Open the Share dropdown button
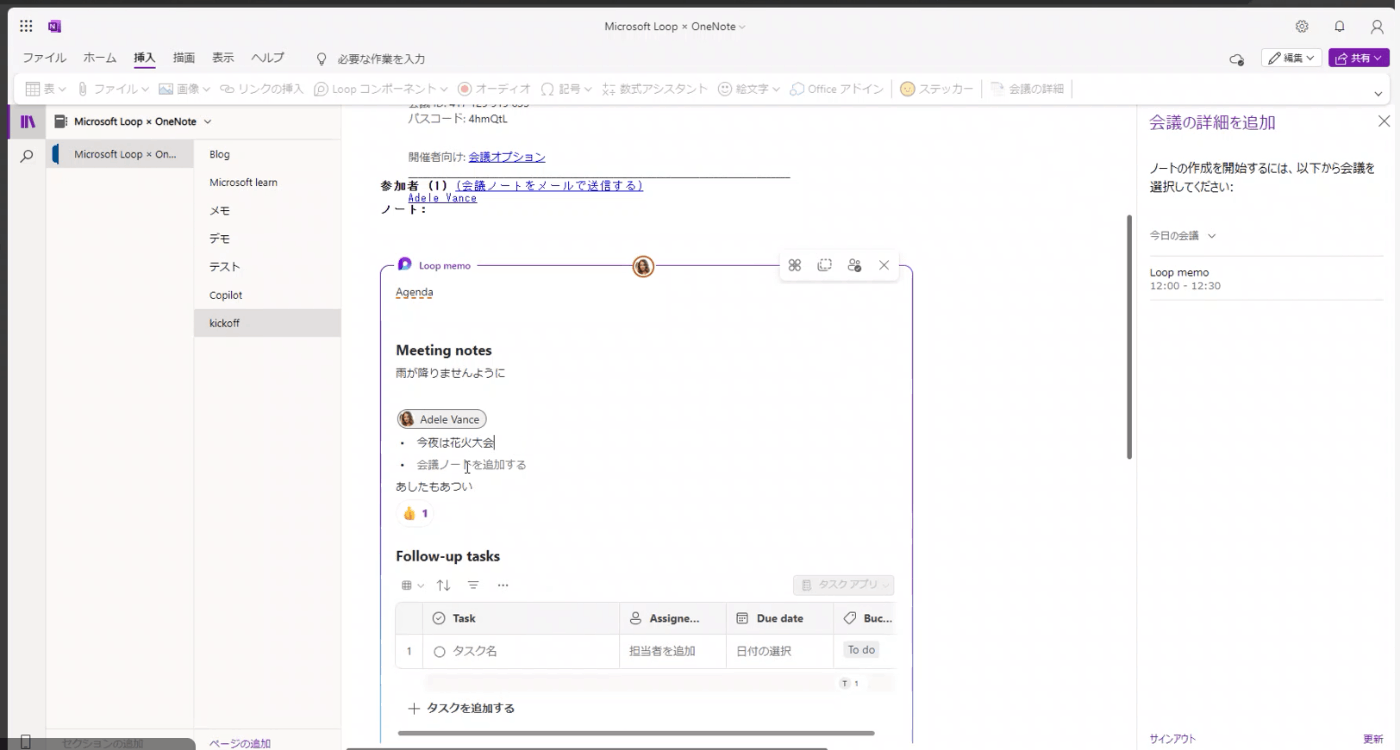Screen dimensions: 1400x750 point(1358,58)
